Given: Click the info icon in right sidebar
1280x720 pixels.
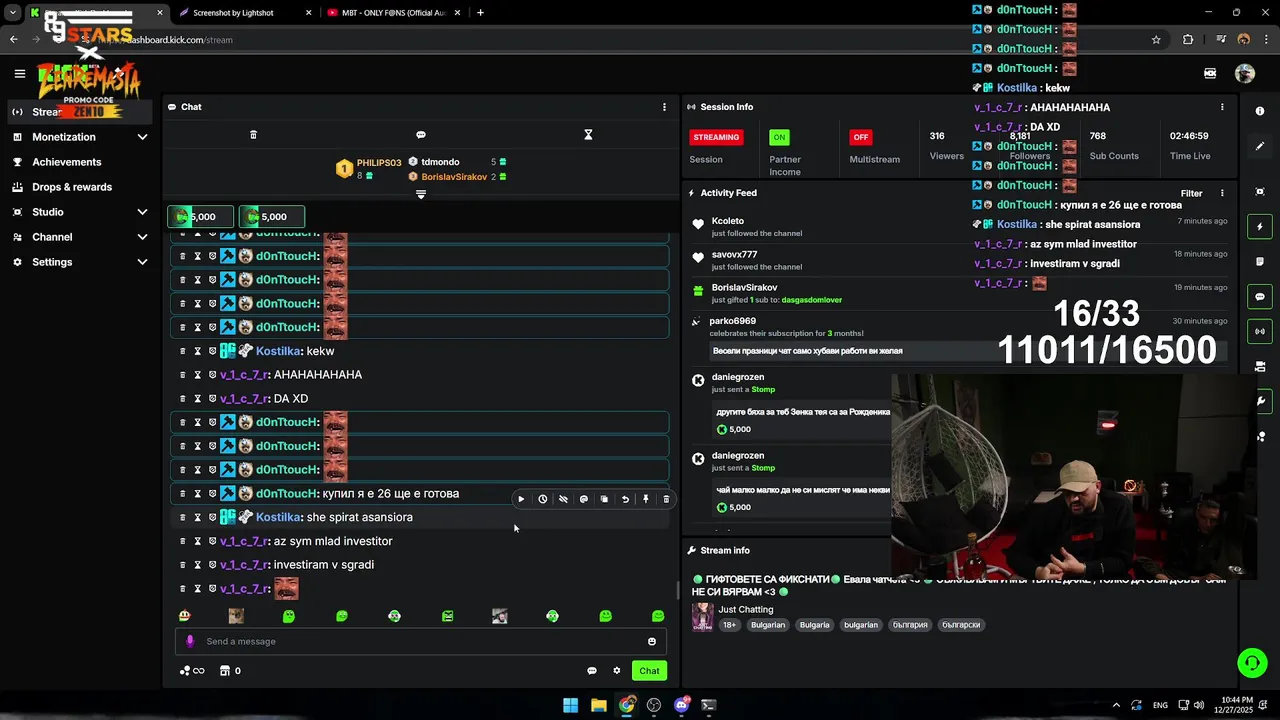Looking at the screenshot, I should point(1260,111).
